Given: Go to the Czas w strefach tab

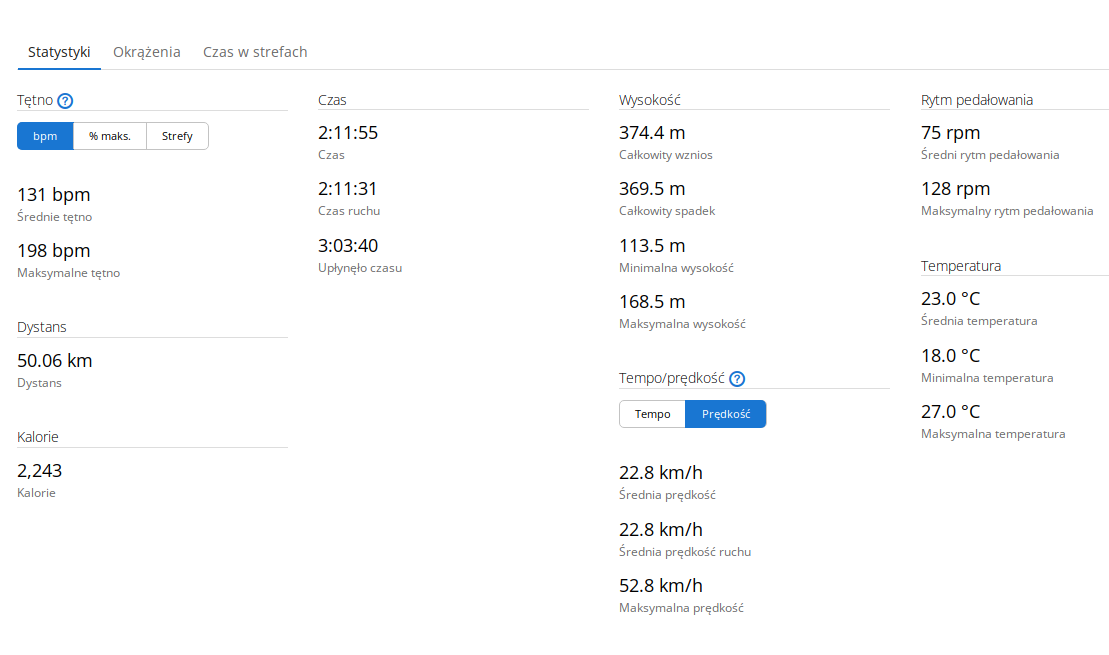Looking at the screenshot, I should coord(255,52).
